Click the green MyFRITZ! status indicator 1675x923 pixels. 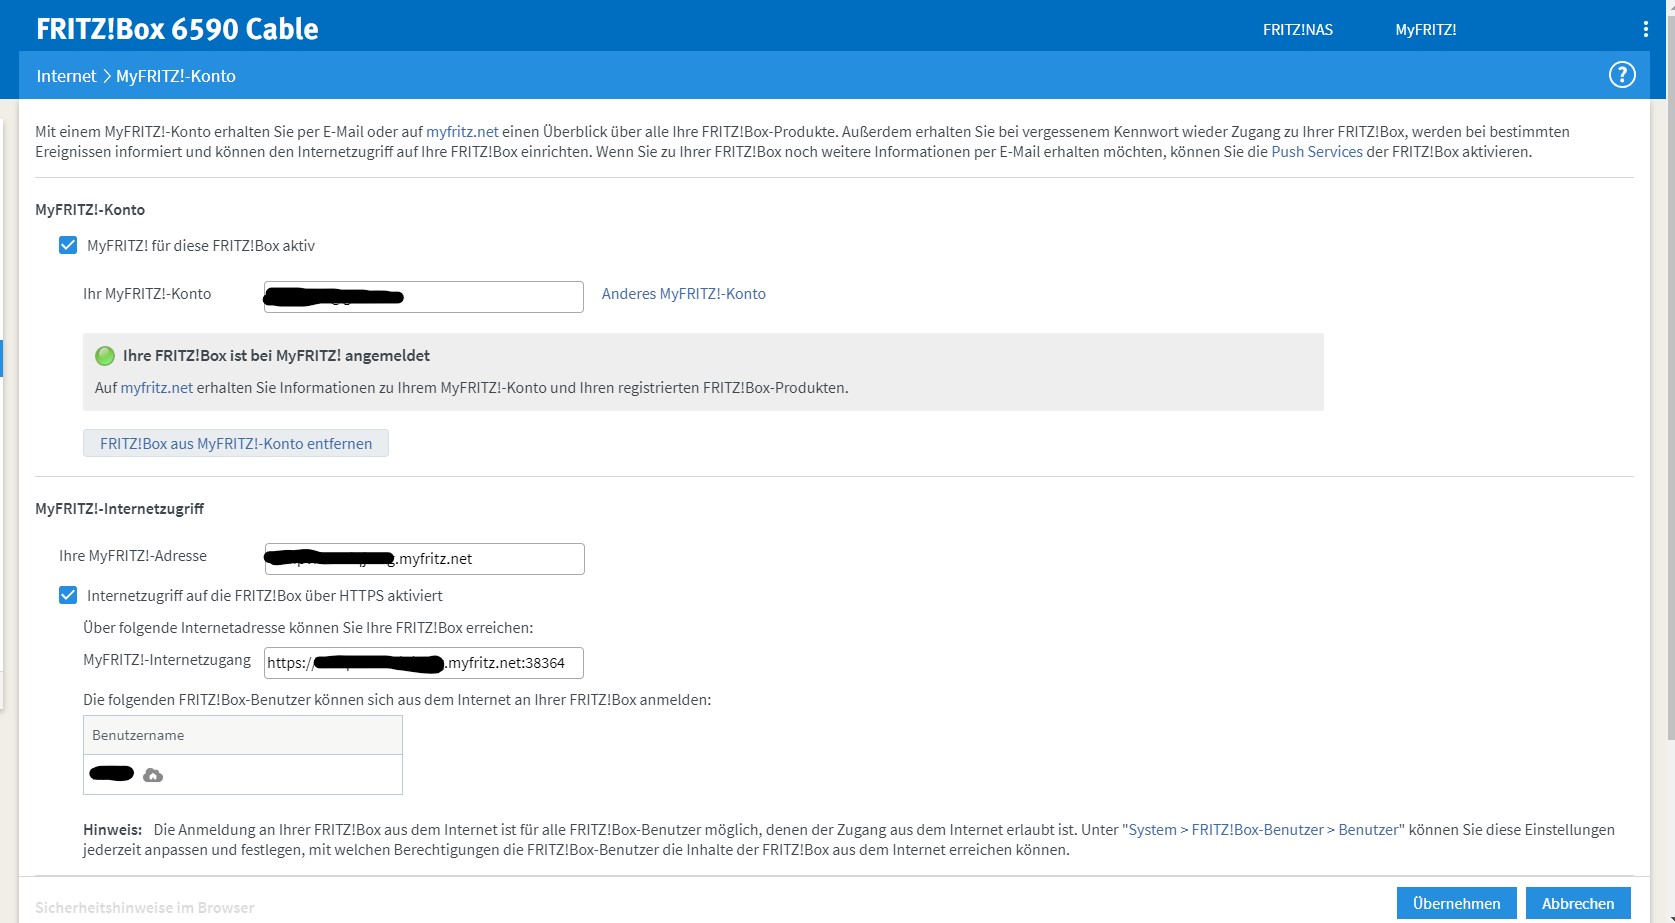(x=105, y=356)
